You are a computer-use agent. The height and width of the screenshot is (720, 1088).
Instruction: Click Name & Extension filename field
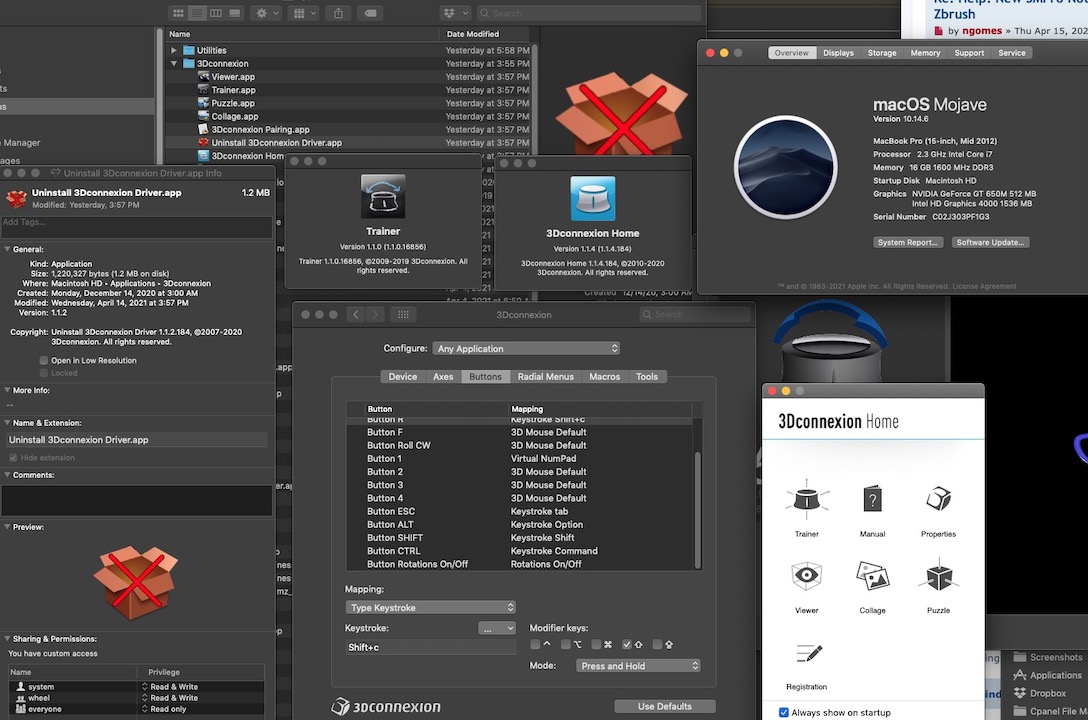[136, 440]
